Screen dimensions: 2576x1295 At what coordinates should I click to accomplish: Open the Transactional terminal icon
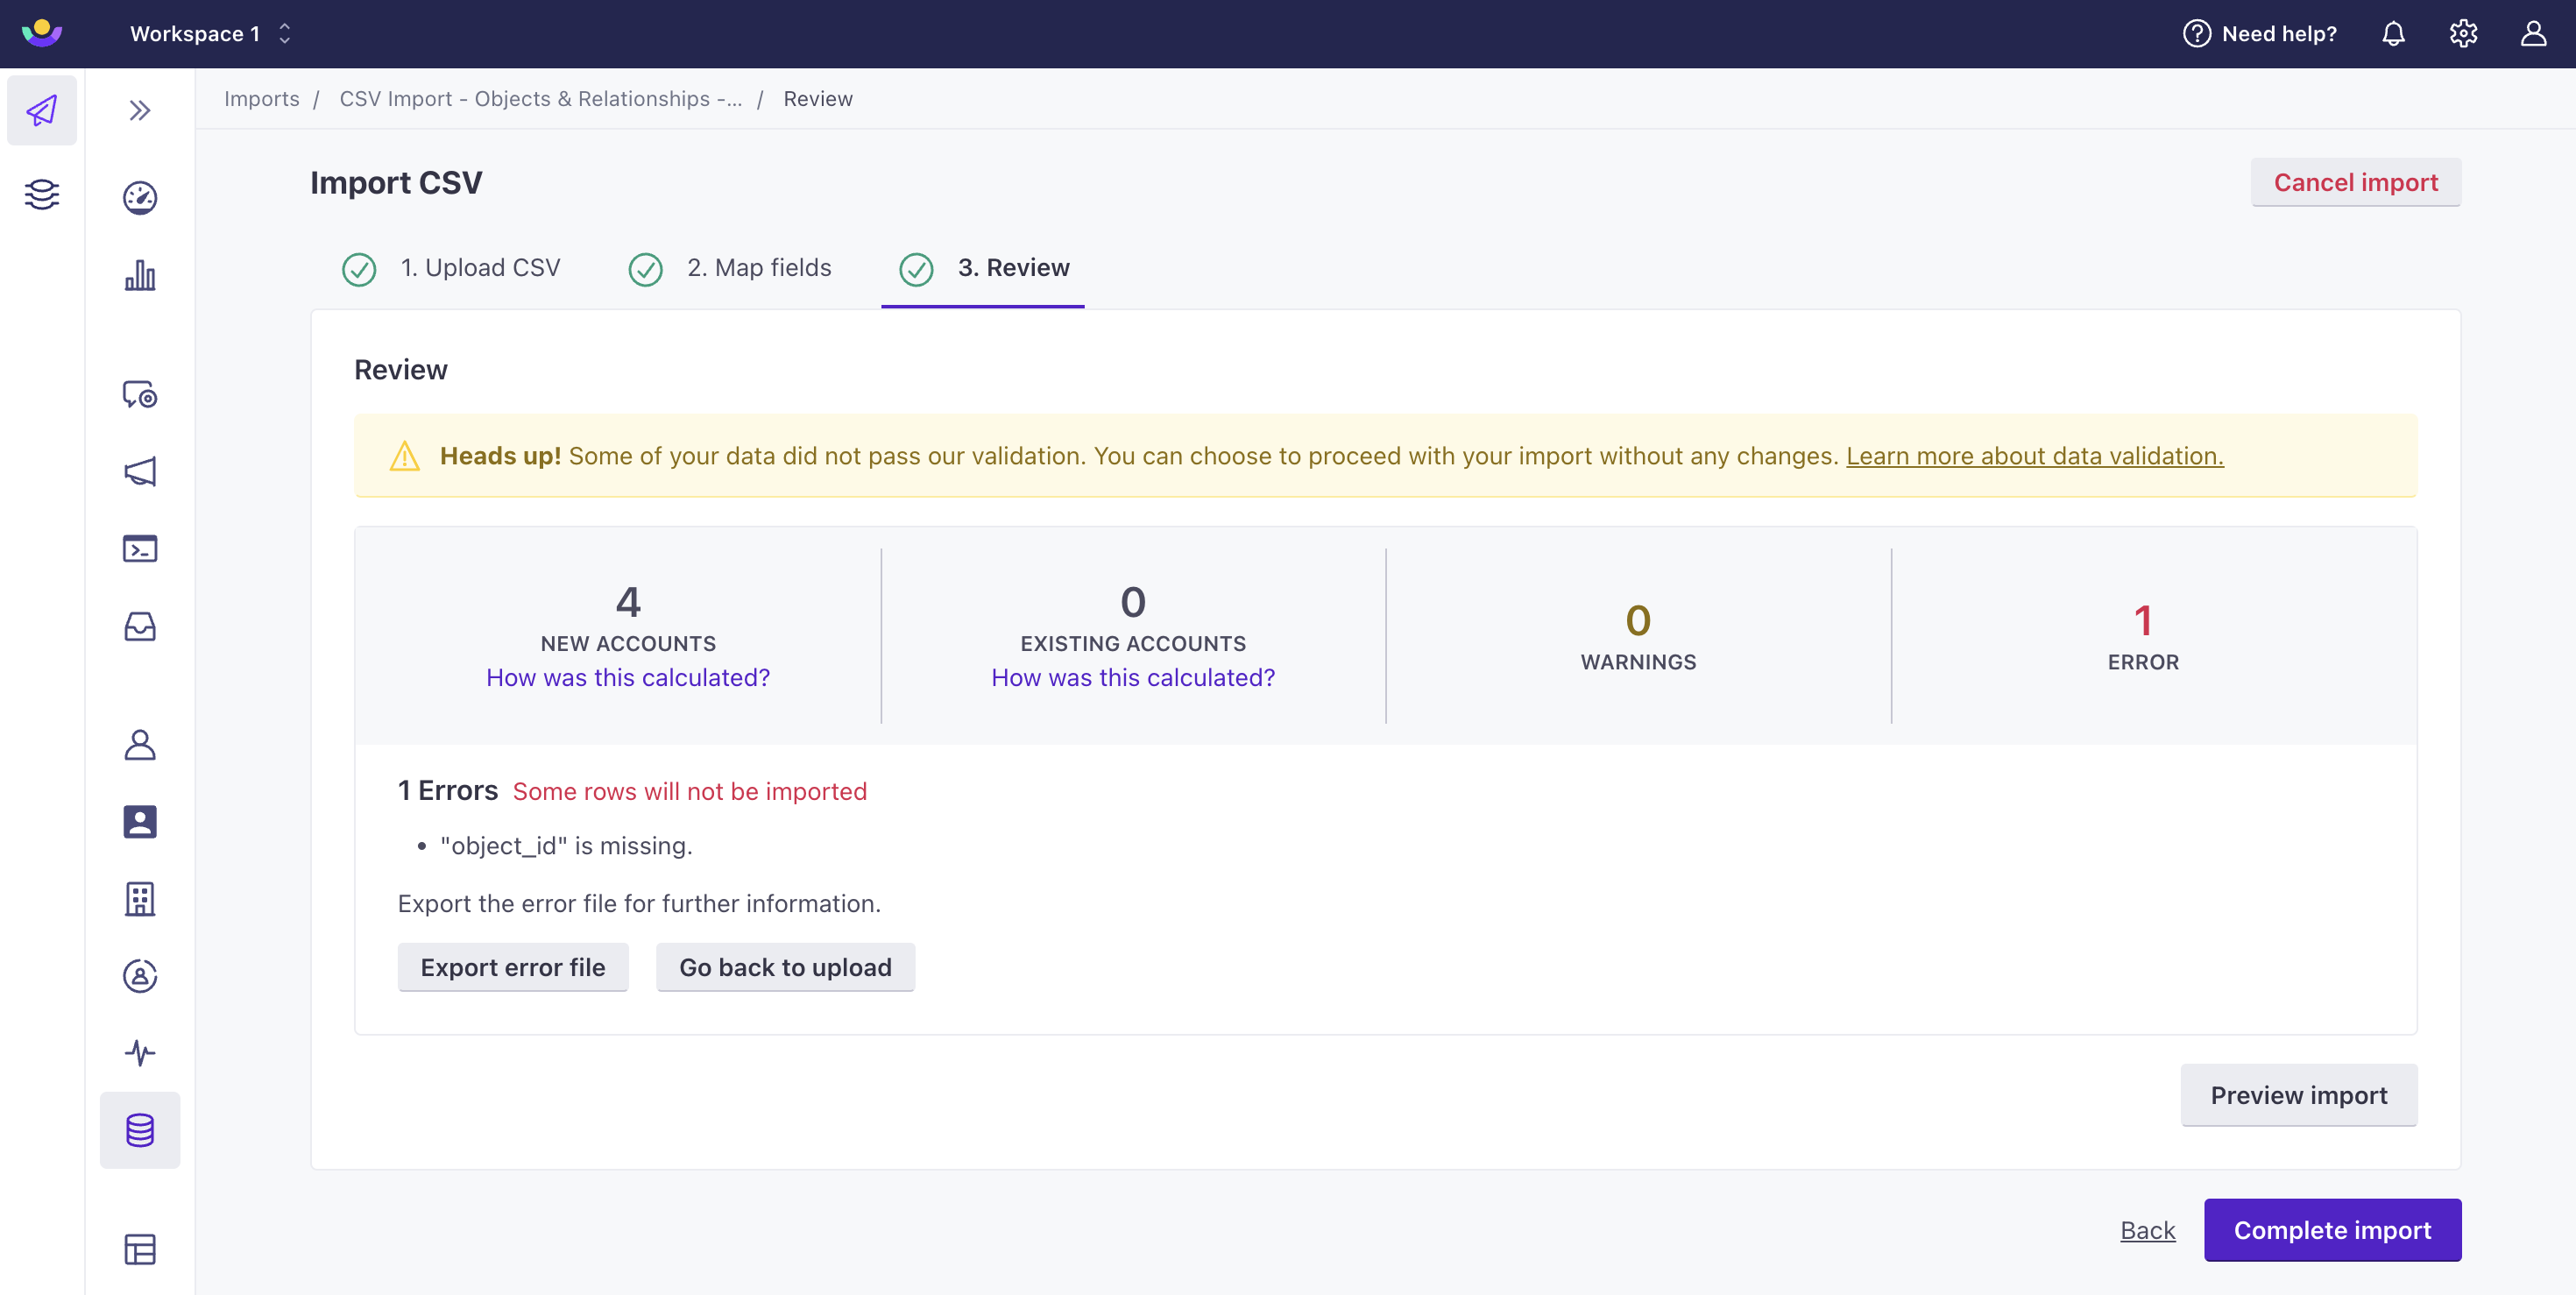pyautogui.click(x=140, y=549)
